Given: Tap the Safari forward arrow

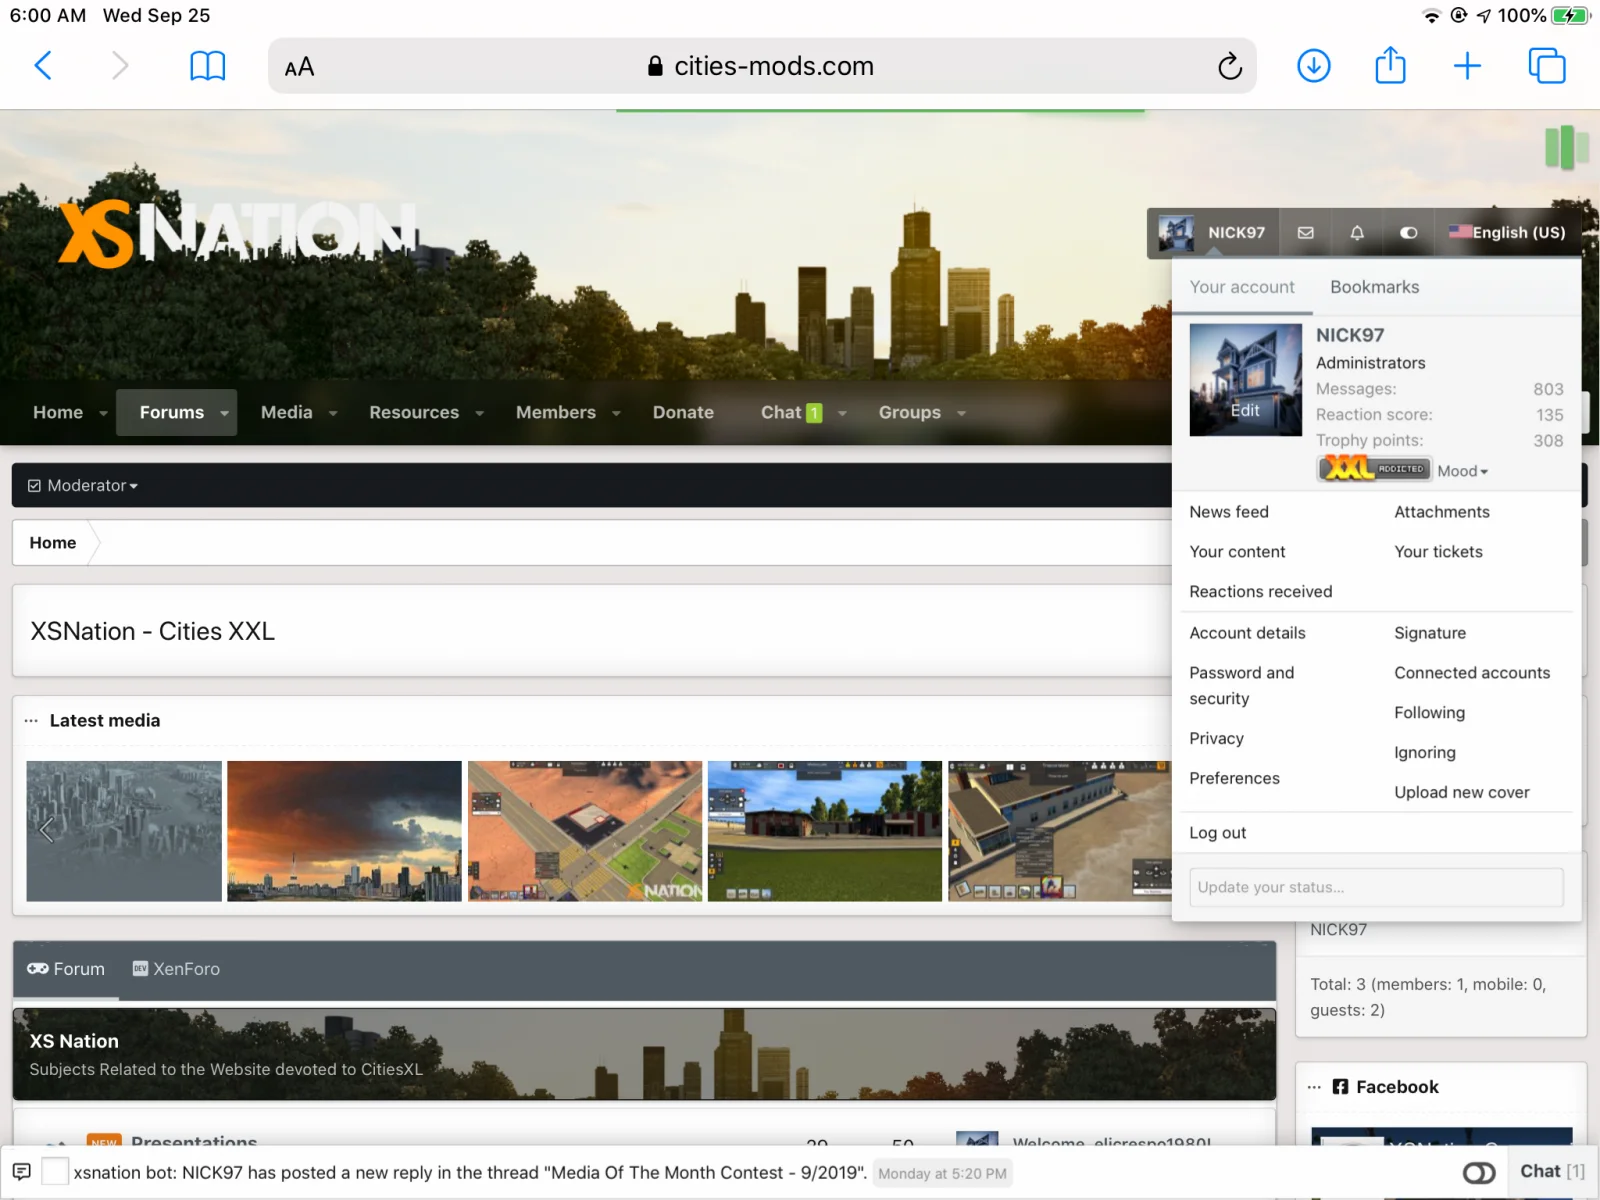Looking at the screenshot, I should (x=119, y=66).
